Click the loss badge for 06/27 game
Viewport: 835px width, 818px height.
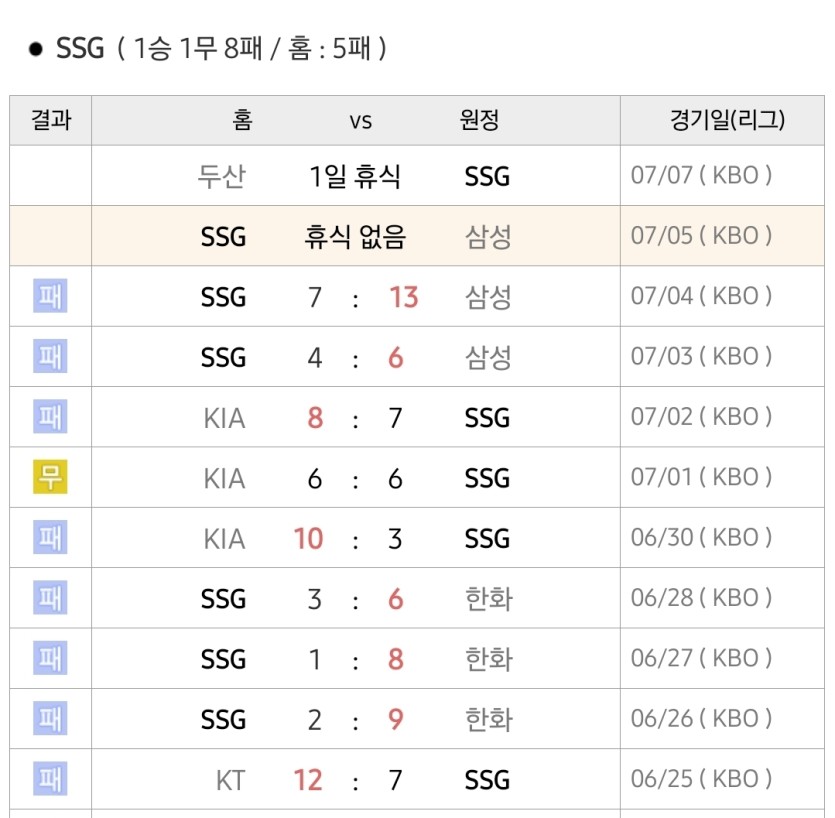point(50,658)
